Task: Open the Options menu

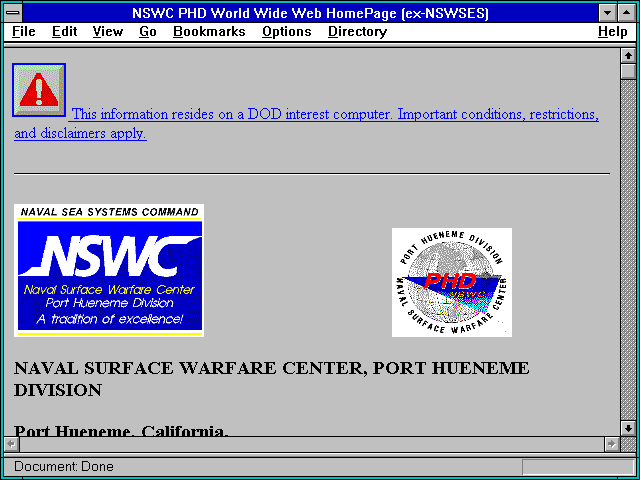Action: point(287,32)
